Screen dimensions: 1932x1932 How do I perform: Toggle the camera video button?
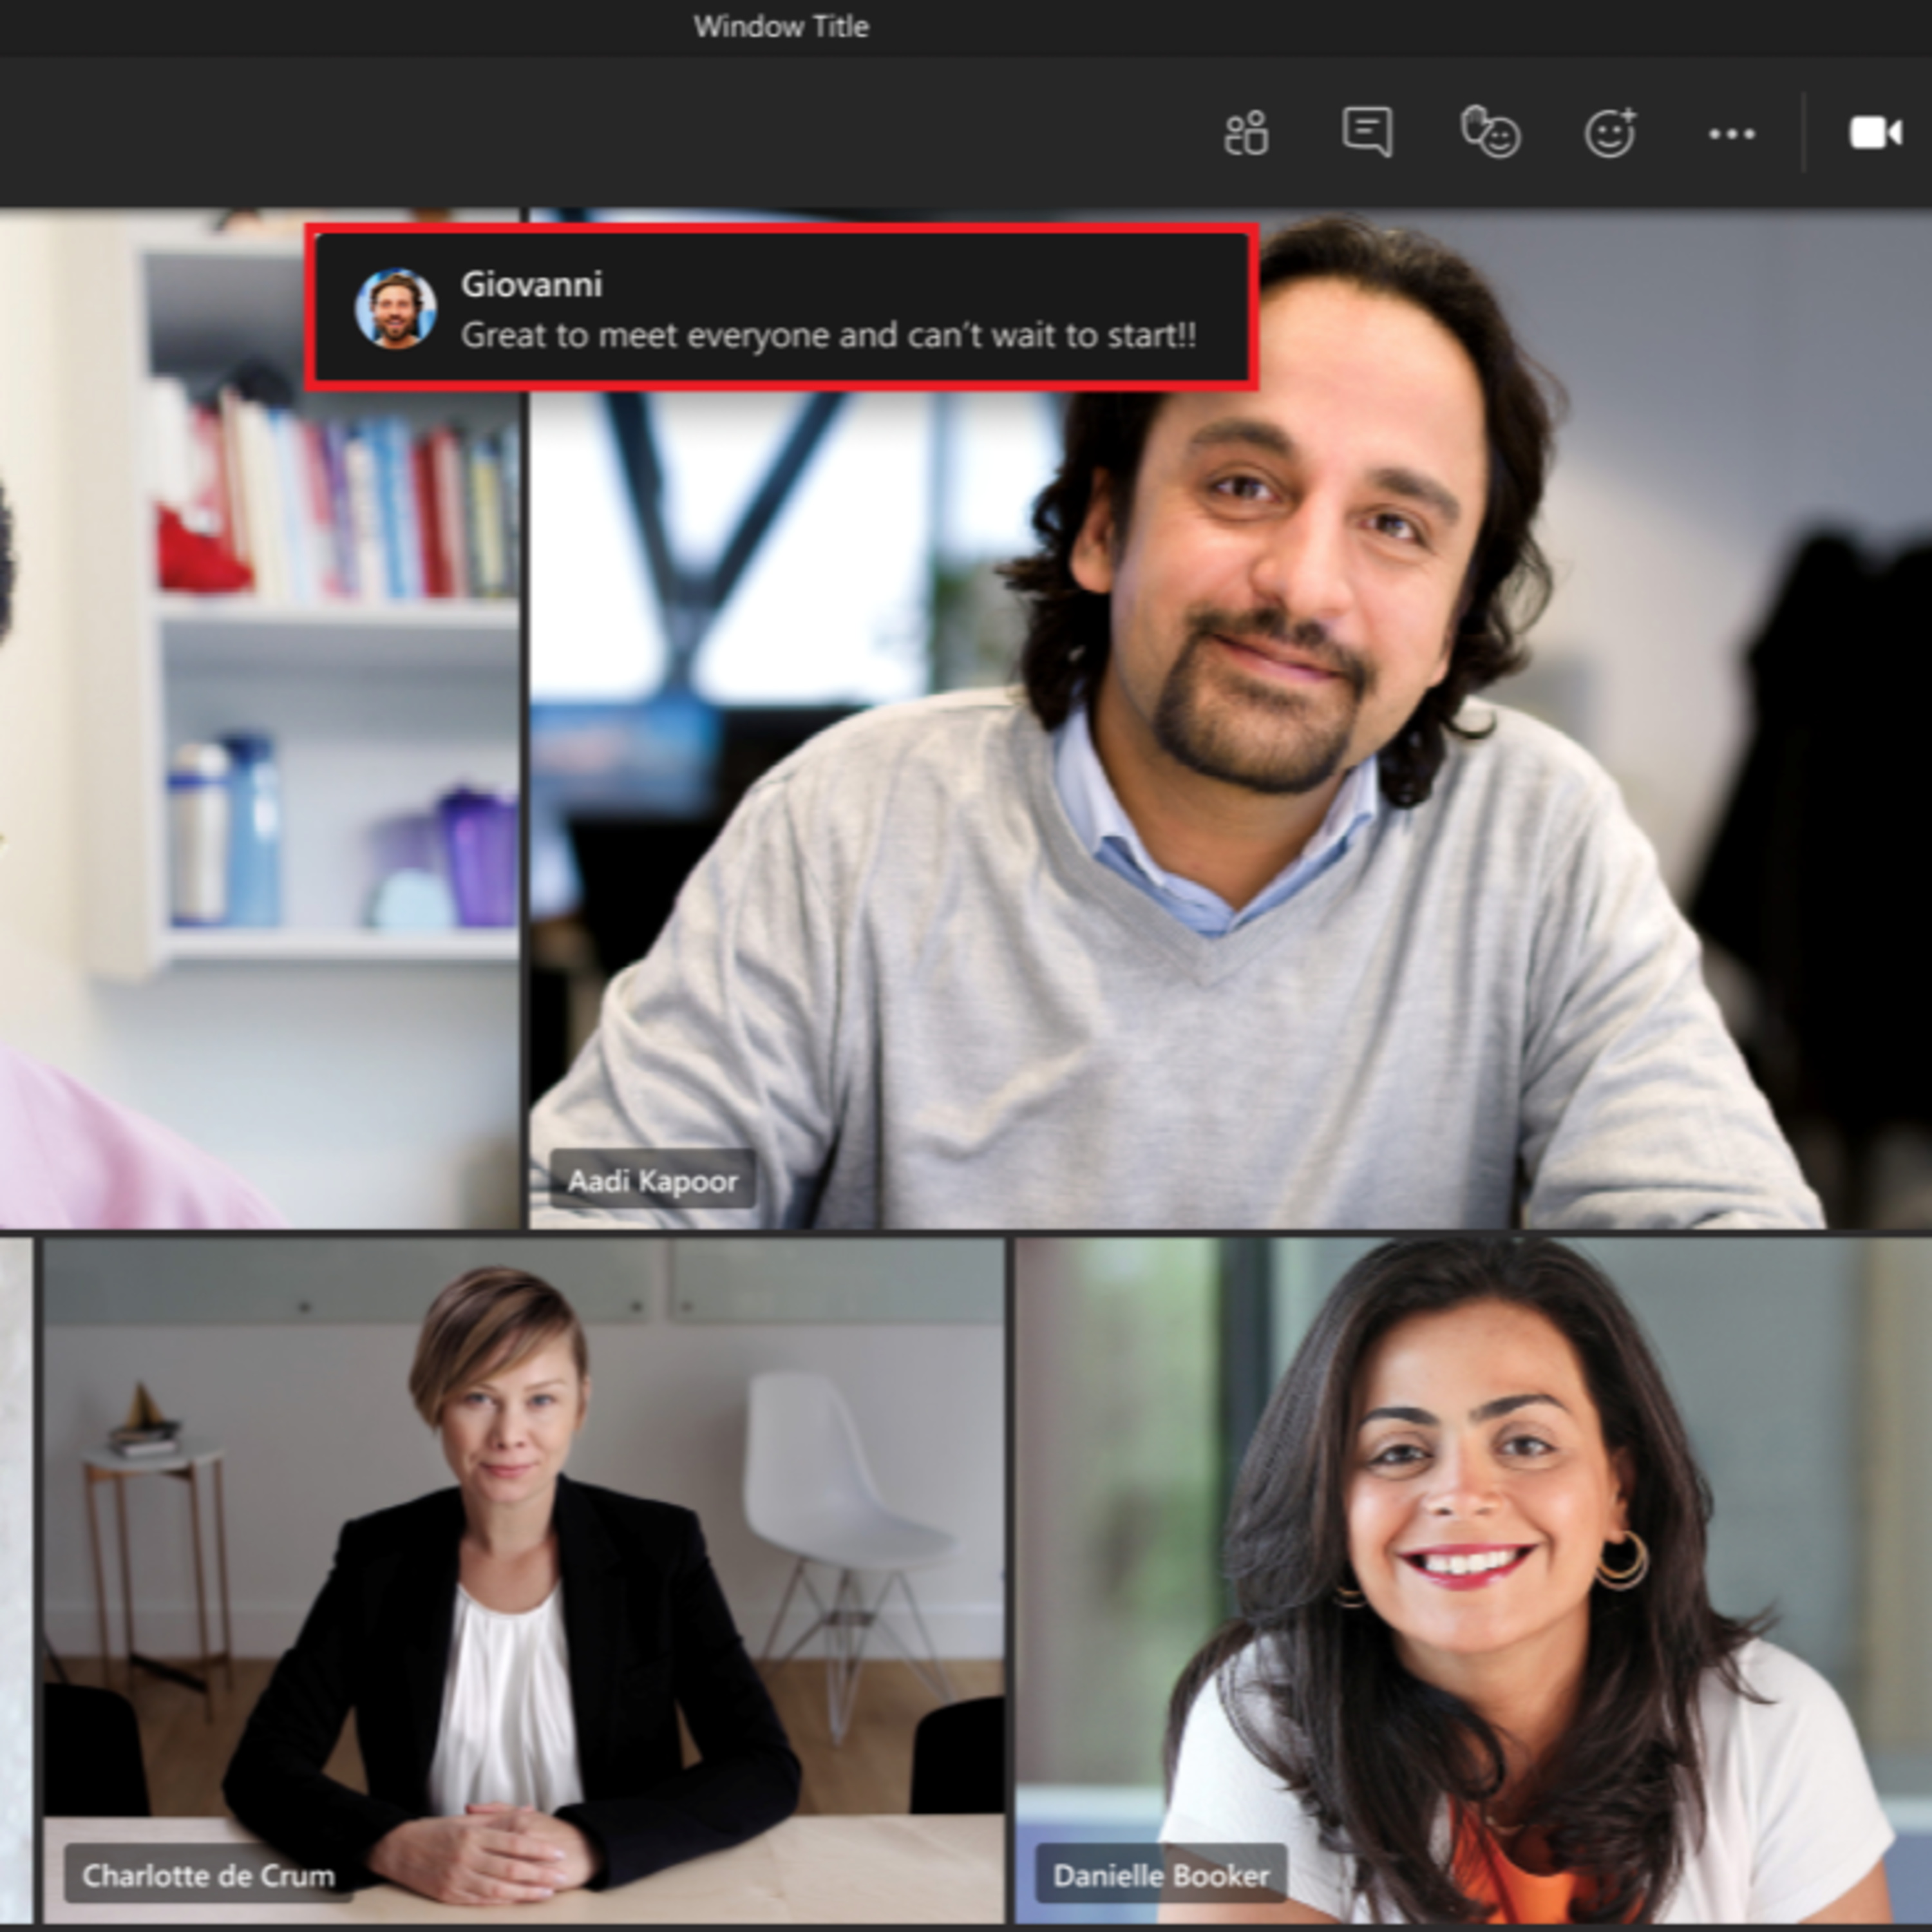1876,133
